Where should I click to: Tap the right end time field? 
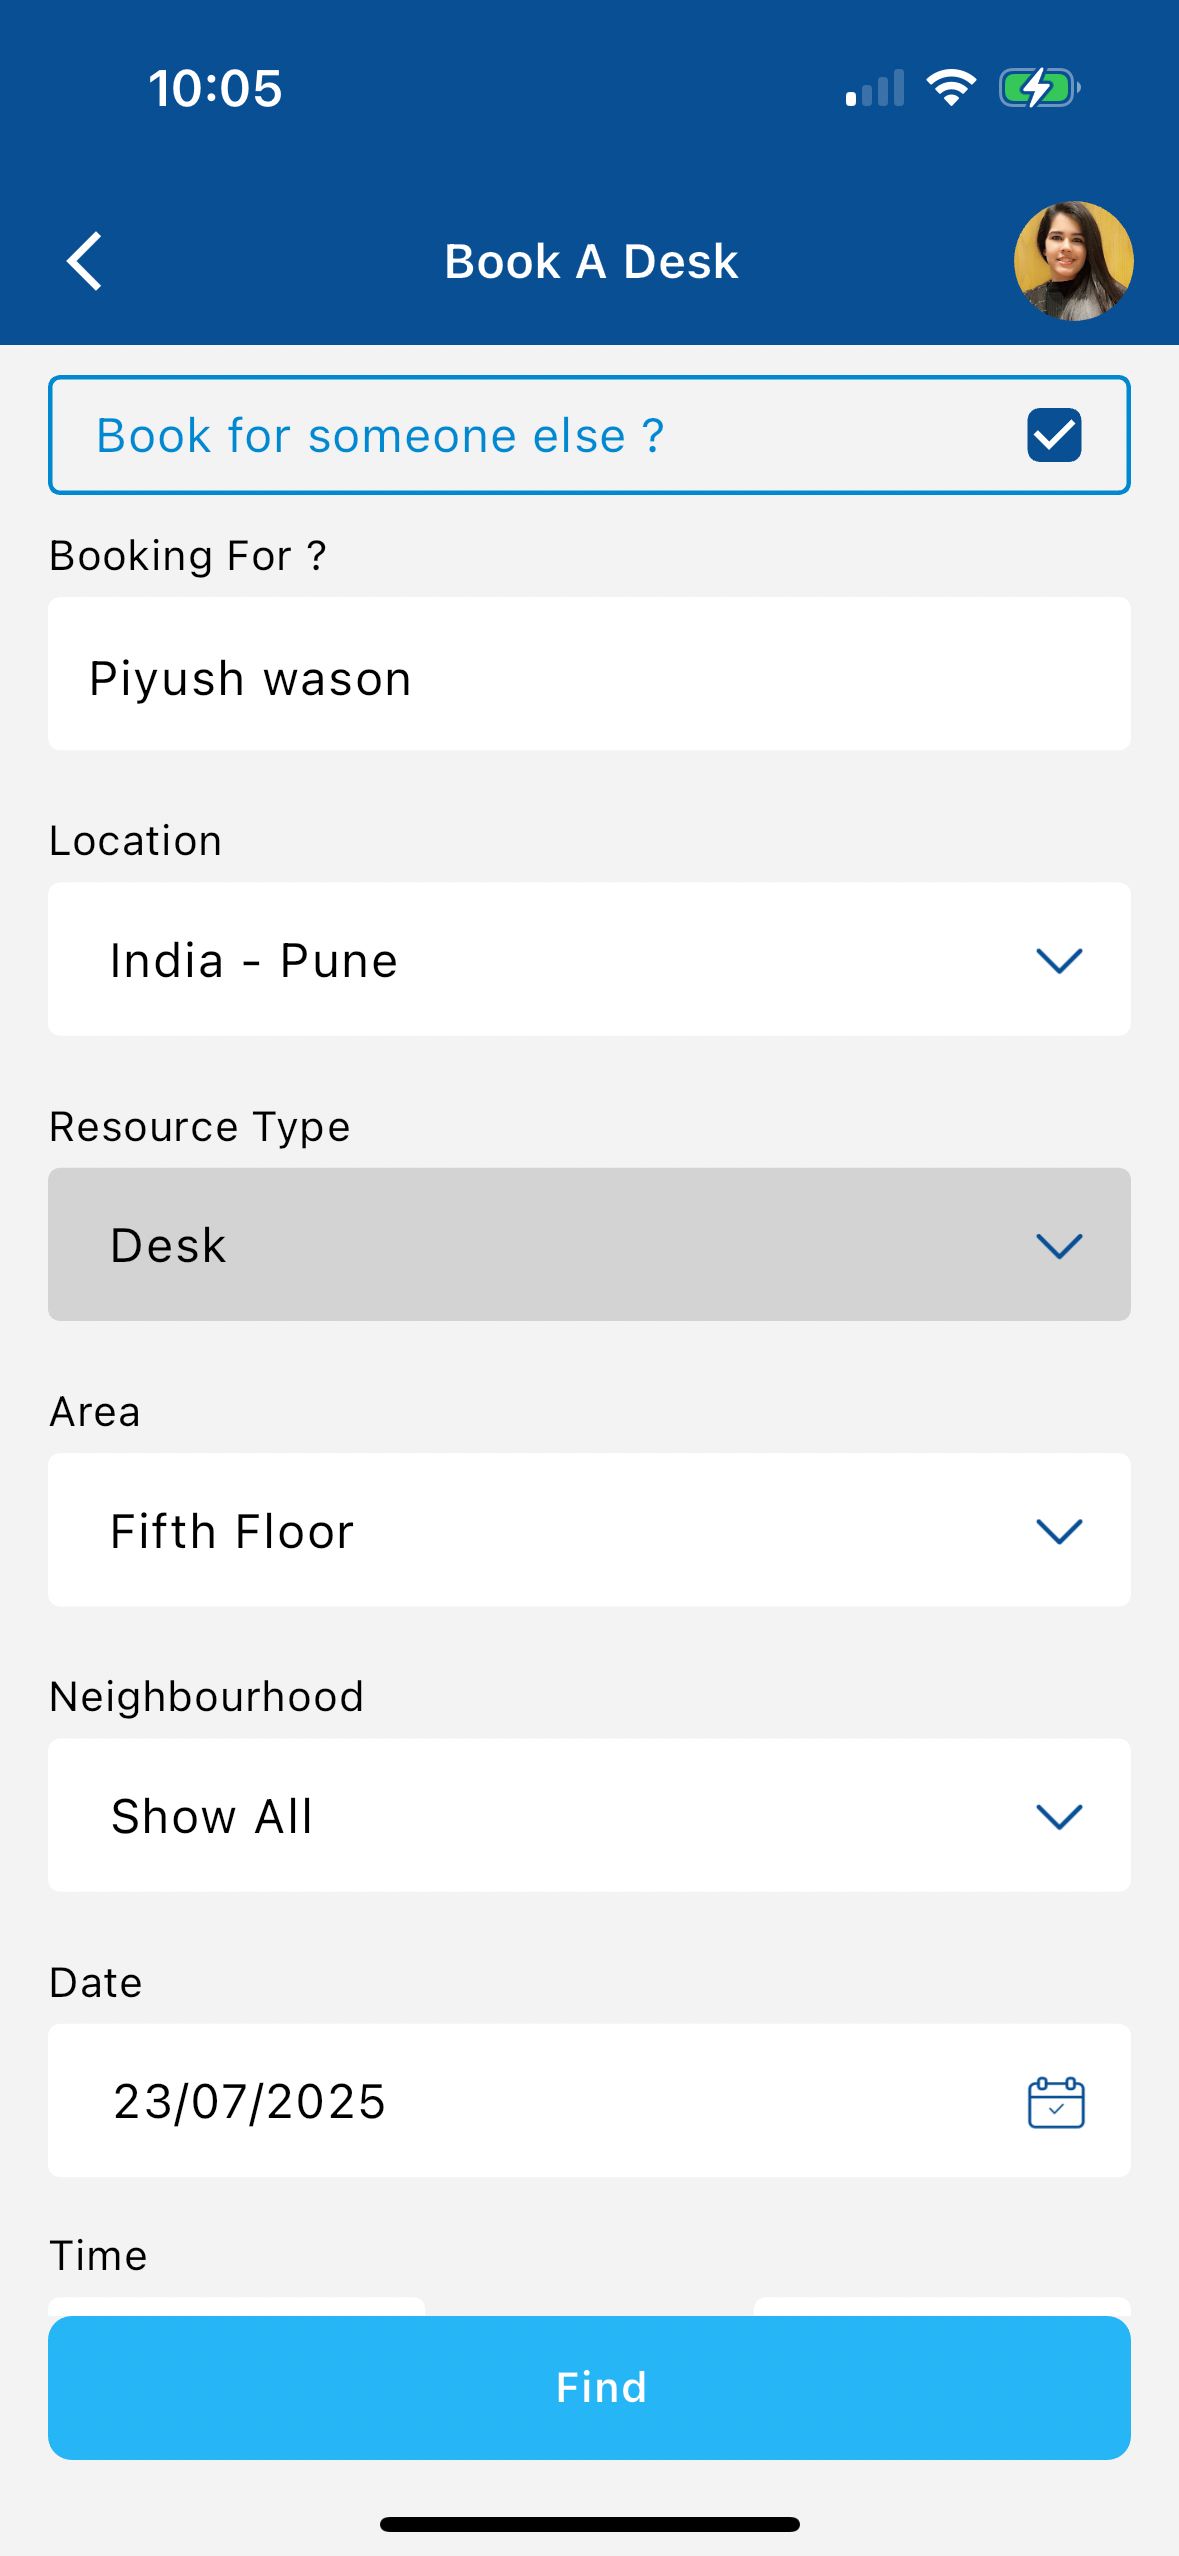coord(942,2306)
